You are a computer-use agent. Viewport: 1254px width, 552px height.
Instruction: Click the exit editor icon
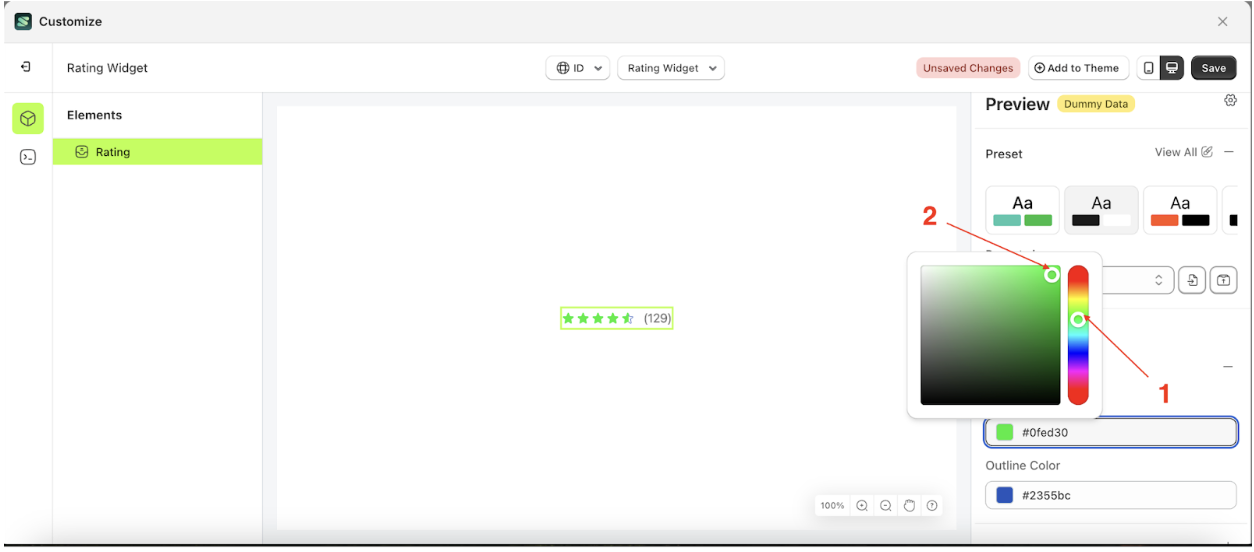tap(26, 67)
